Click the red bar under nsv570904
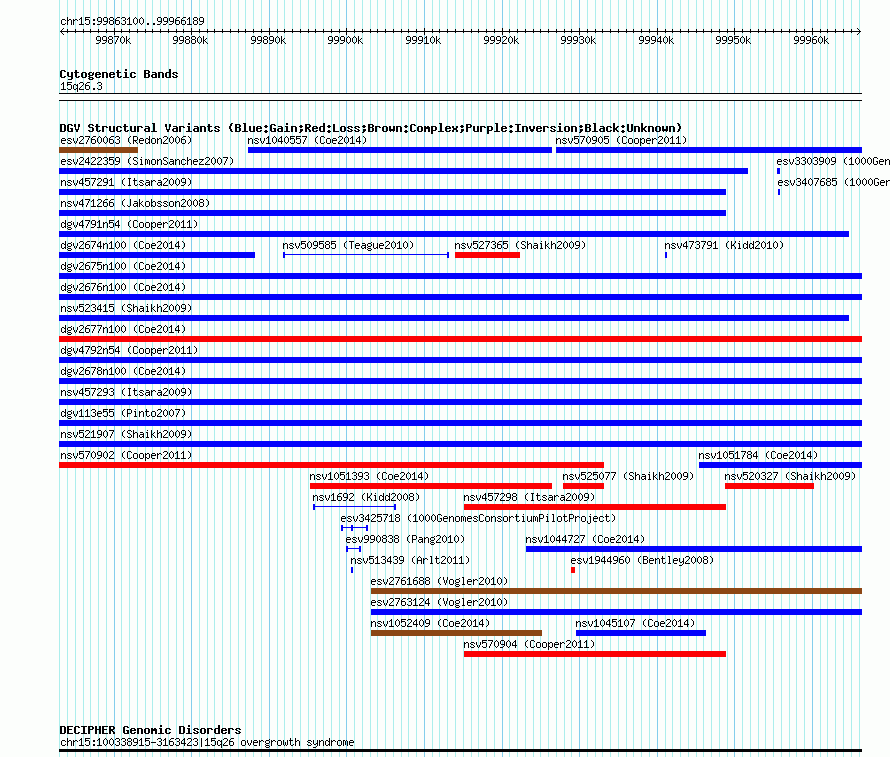 595,654
